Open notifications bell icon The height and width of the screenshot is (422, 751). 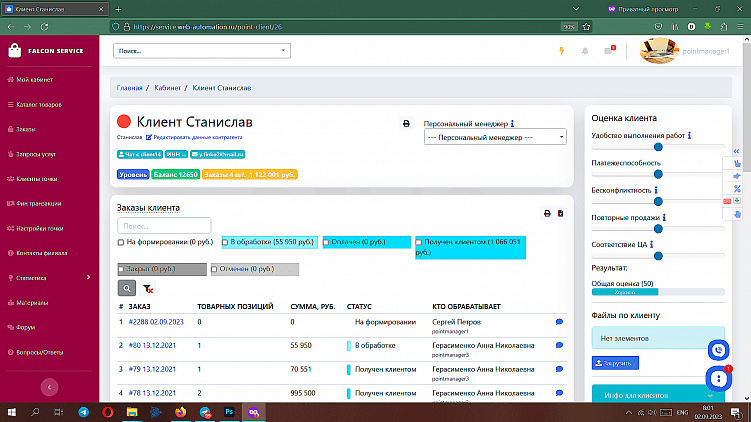coord(585,50)
